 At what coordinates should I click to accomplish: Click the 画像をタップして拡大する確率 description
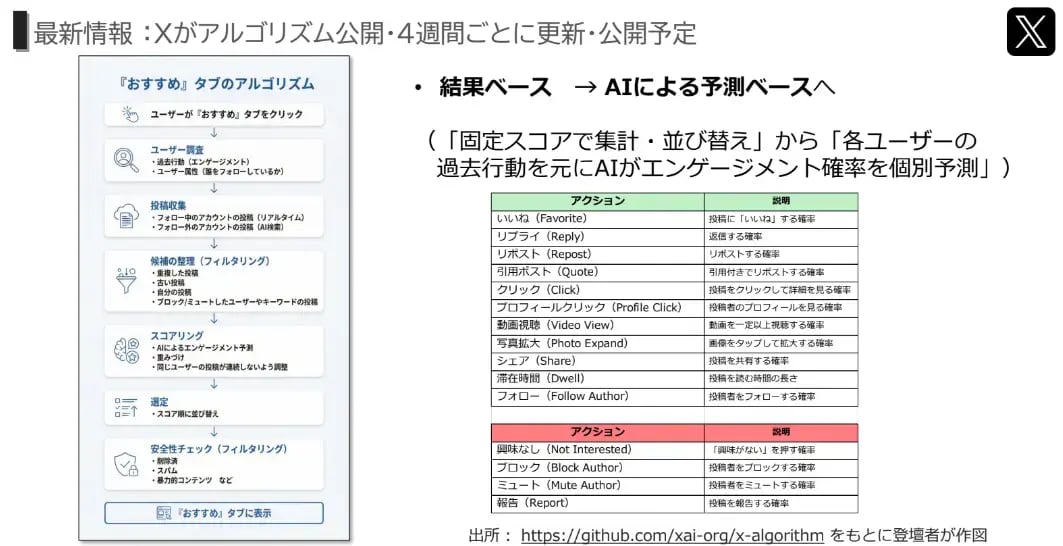tap(781, 343)
